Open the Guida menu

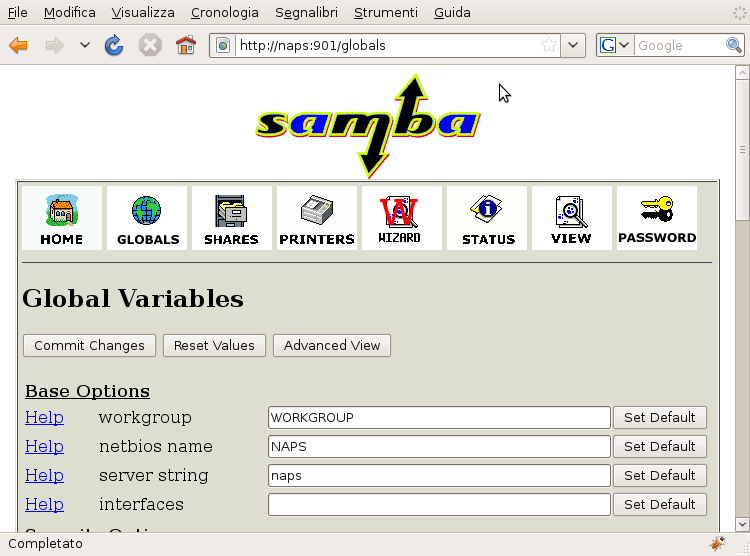(x=452, y=12)
